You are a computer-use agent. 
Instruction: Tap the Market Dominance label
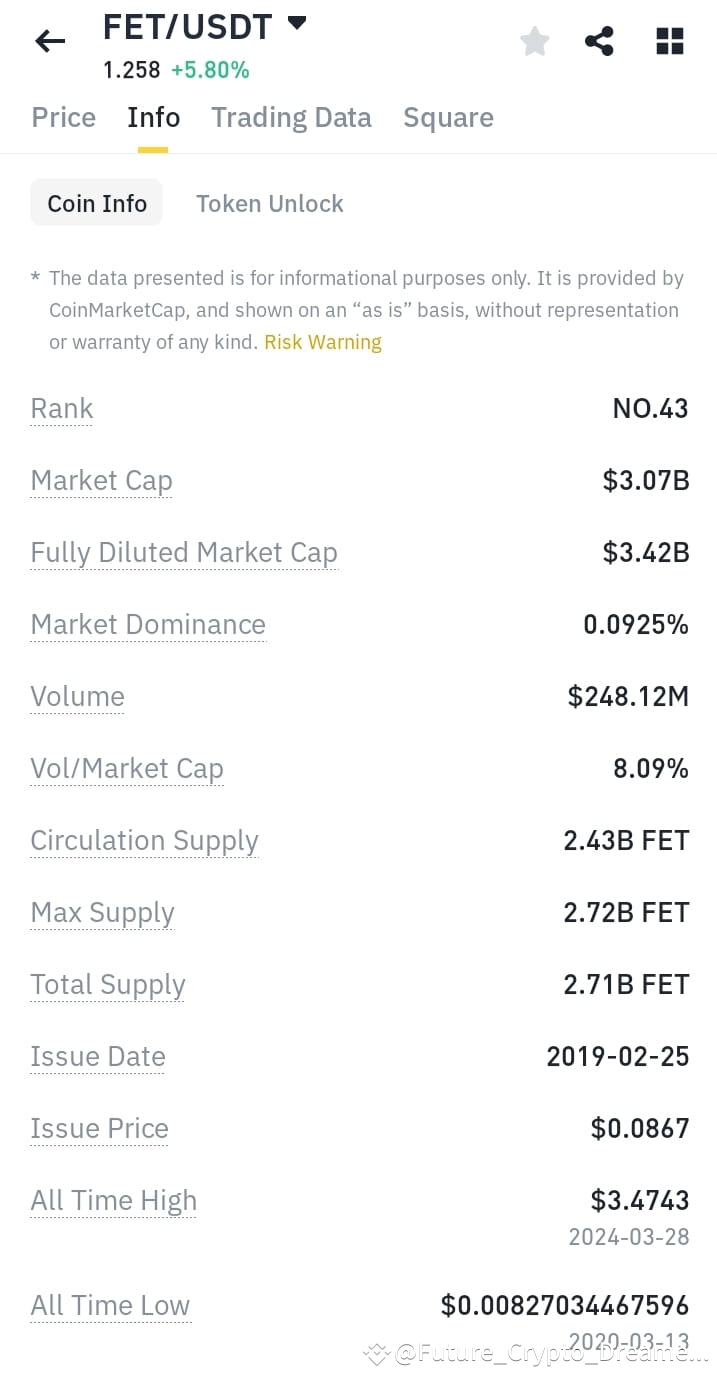coord(148,625)
